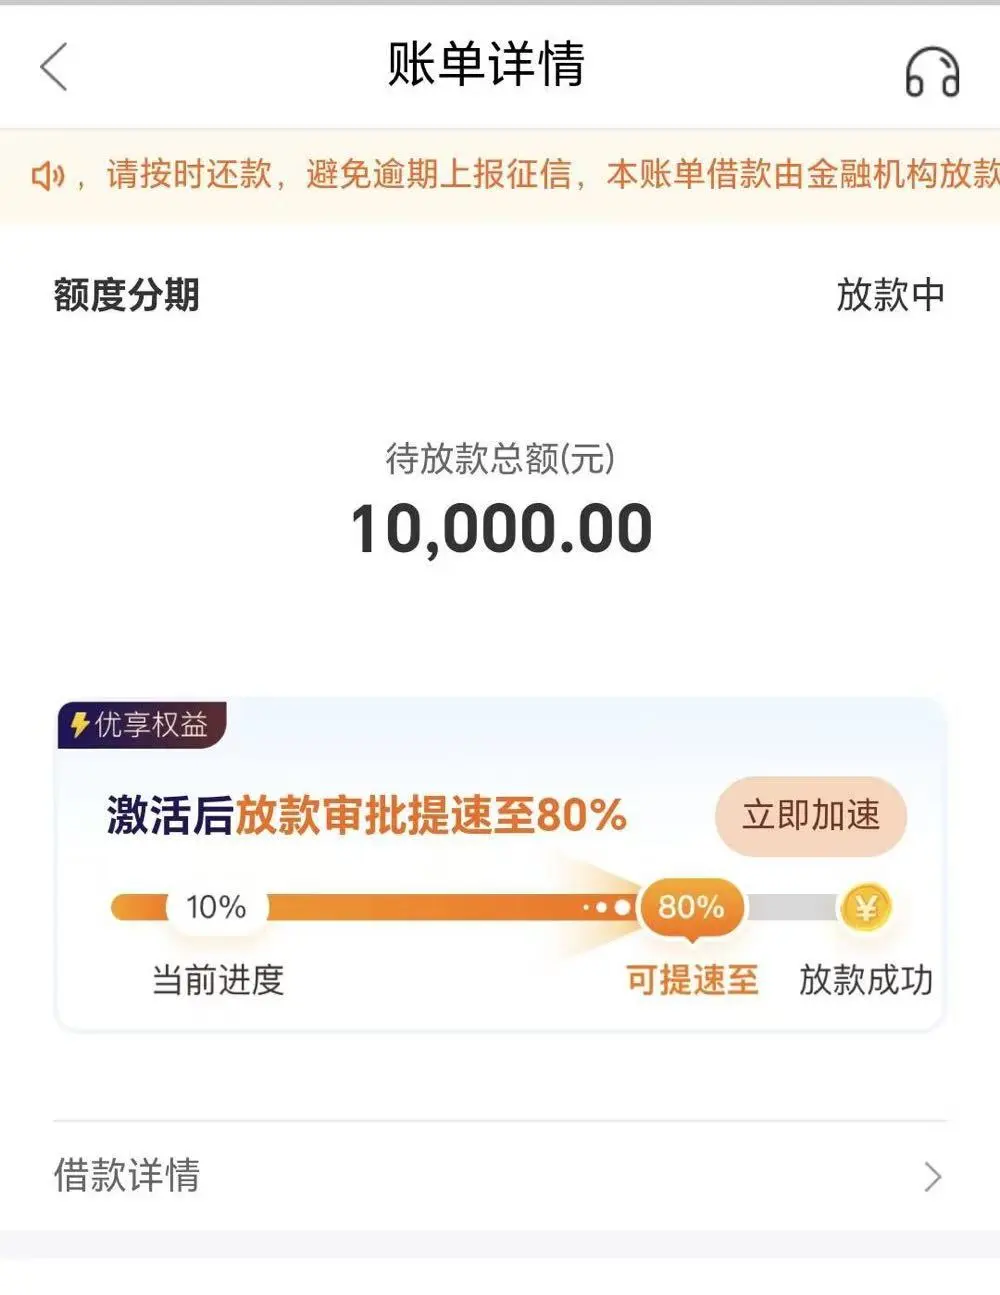Tap the 账单详情 page title
This screenshot has width=1000, height=1295.
coord(486,65)
